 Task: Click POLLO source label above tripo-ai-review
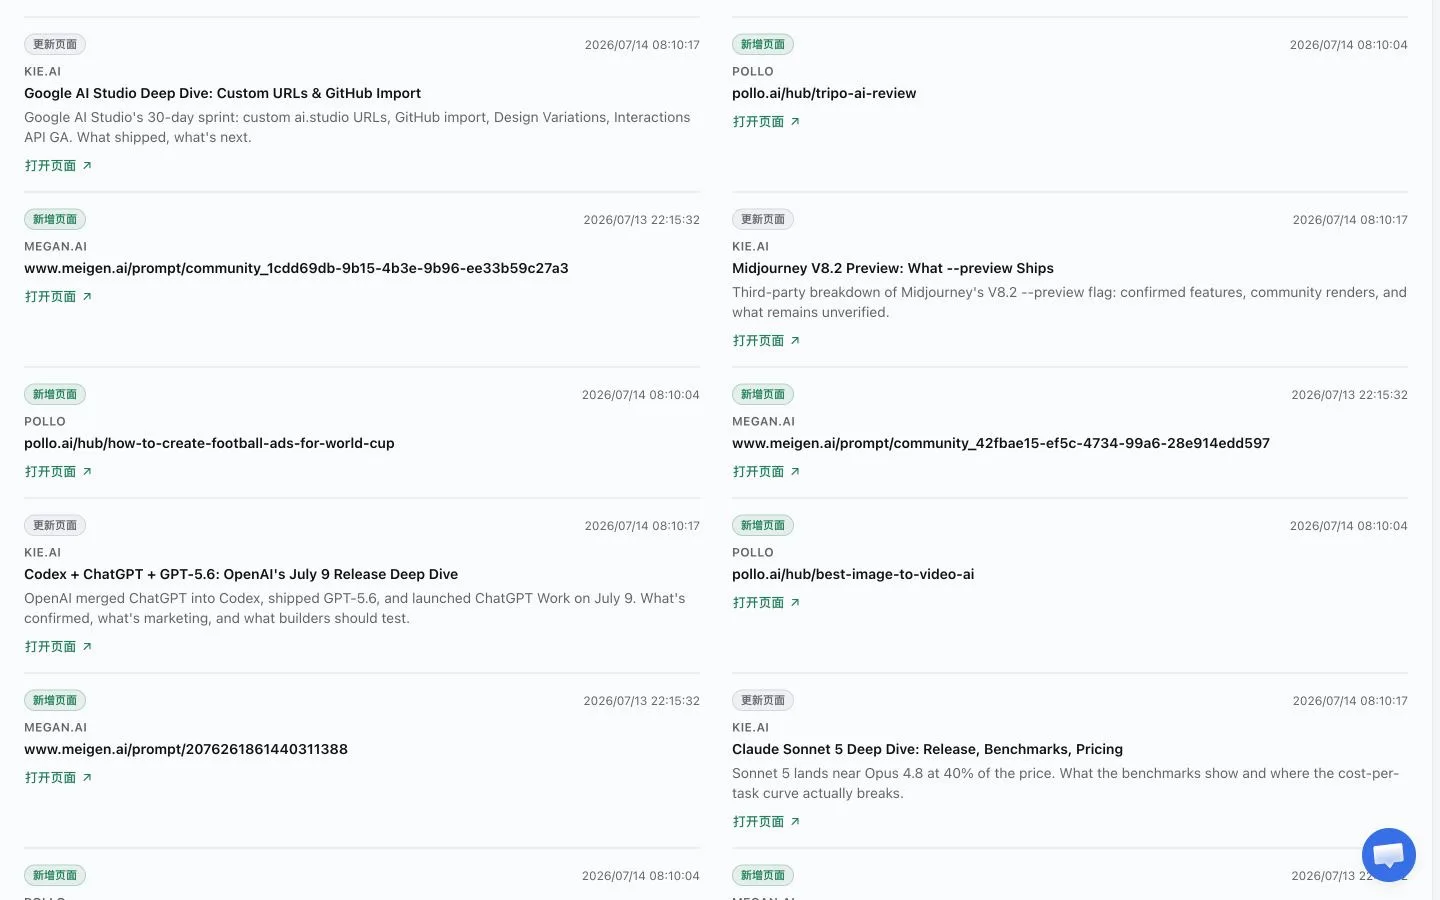click(x=753, y=72)
